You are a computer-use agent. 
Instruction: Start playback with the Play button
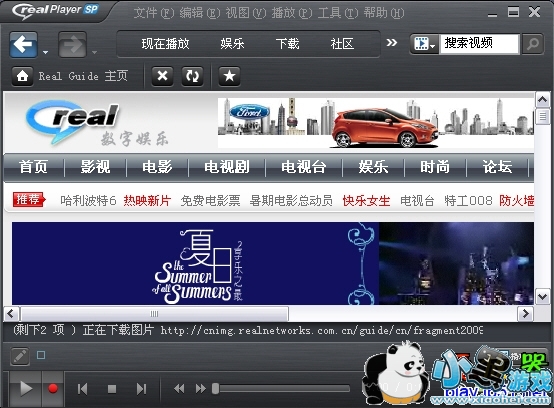click(x=26, y=389)
